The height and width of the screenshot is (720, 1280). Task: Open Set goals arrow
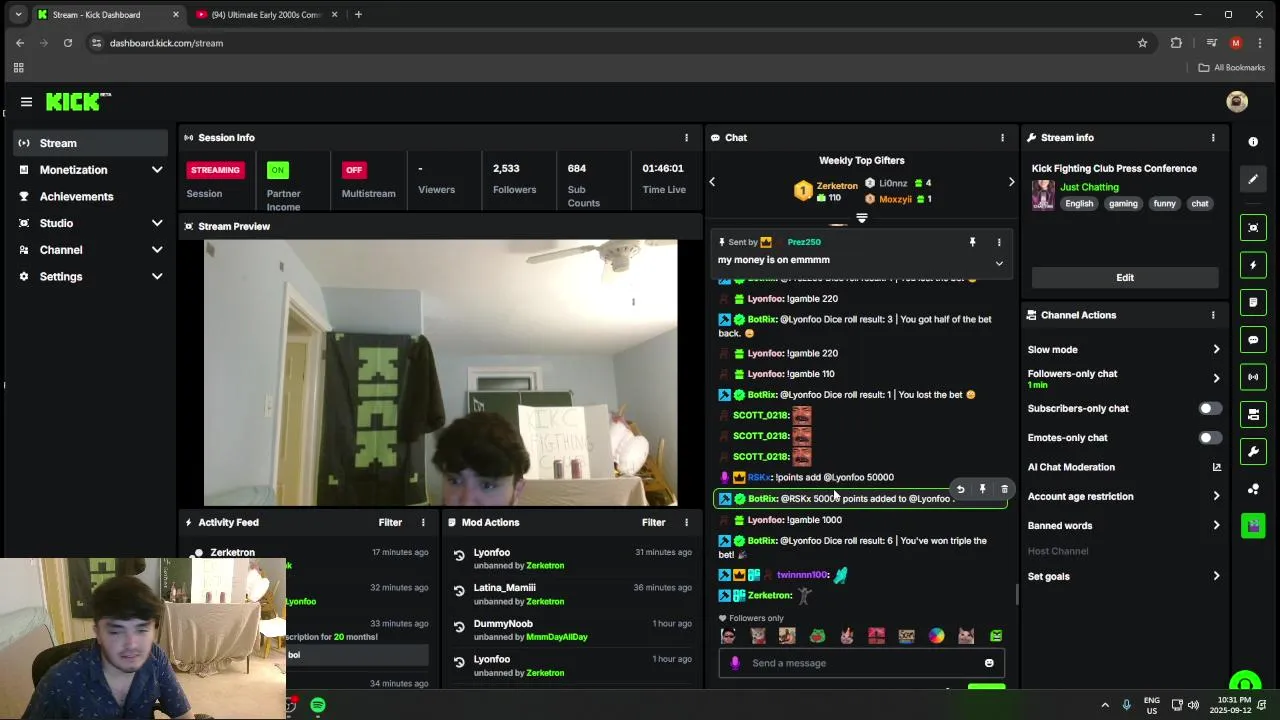pyautogui.click(x=1216, y=576)
